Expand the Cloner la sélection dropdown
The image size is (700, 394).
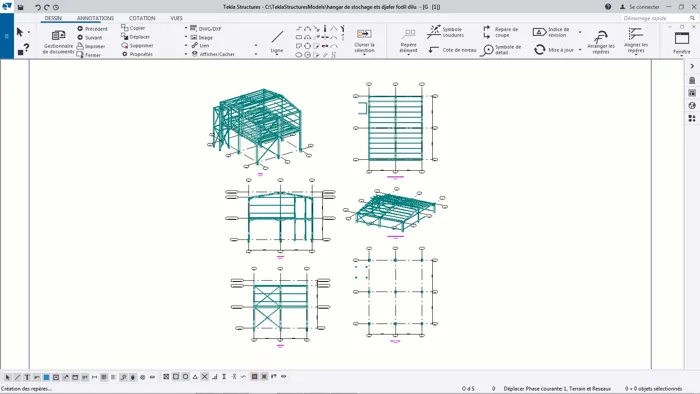click(364, 54)
